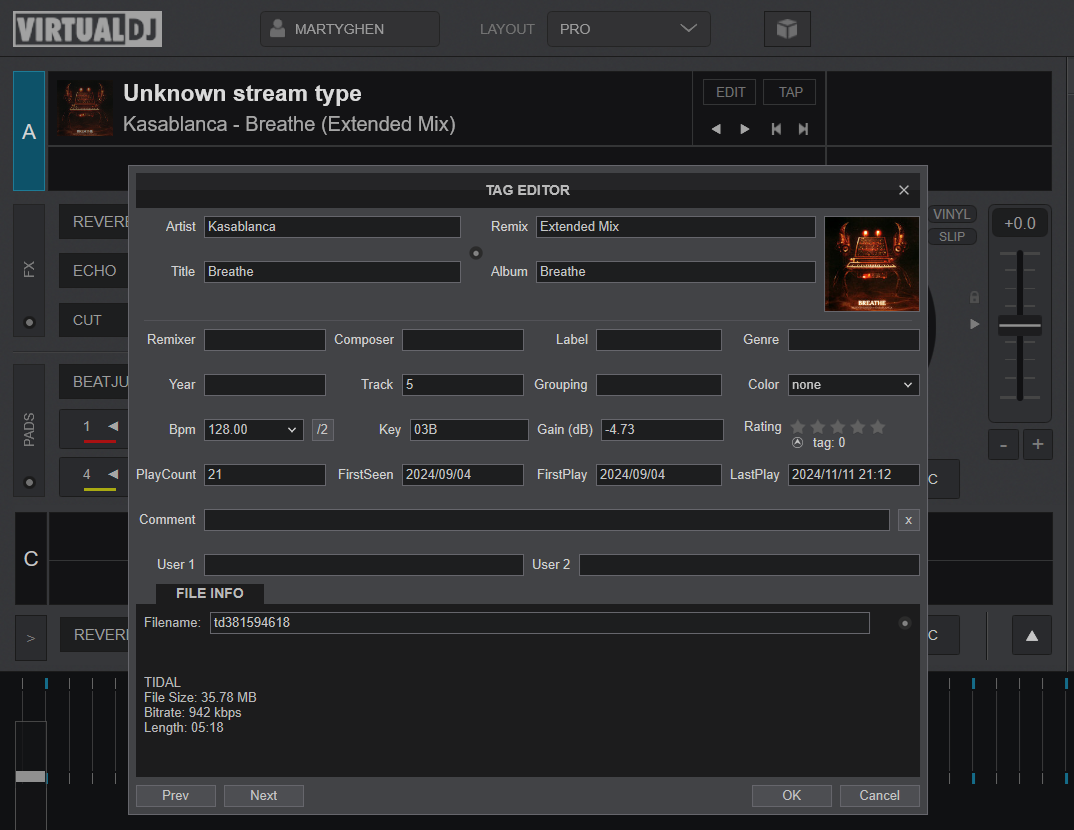Open the MARTYGHEN user account button
This screenshot has height=830, width=1074.
click(x=349, y=29)
